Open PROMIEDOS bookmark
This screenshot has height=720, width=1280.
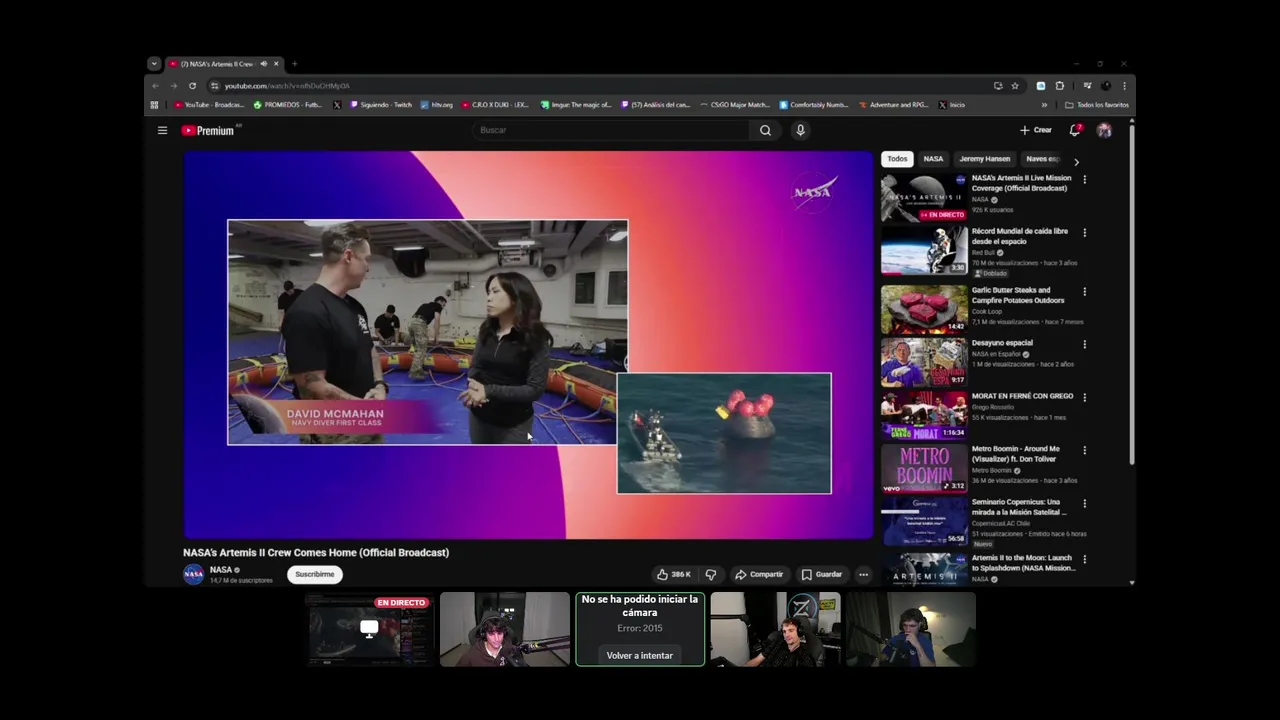tap(288, 105)
